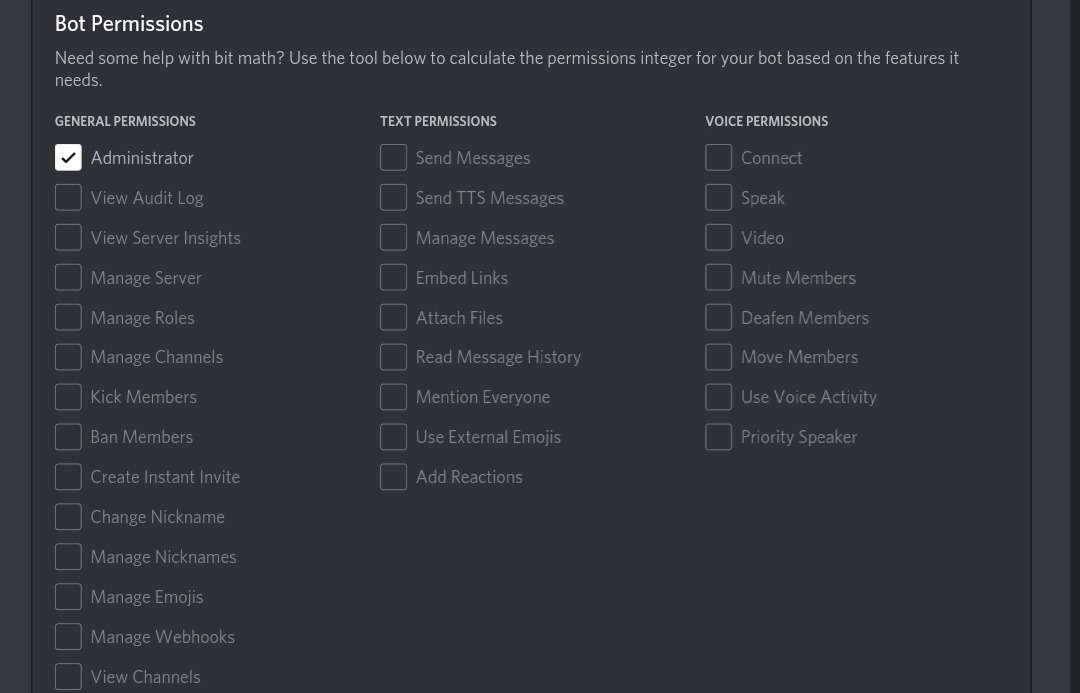This screenshot has width=1080, height=693.
Task: Toggle the Mention Everyone permission
Action: pyautogui.click(x=393, y=397)
